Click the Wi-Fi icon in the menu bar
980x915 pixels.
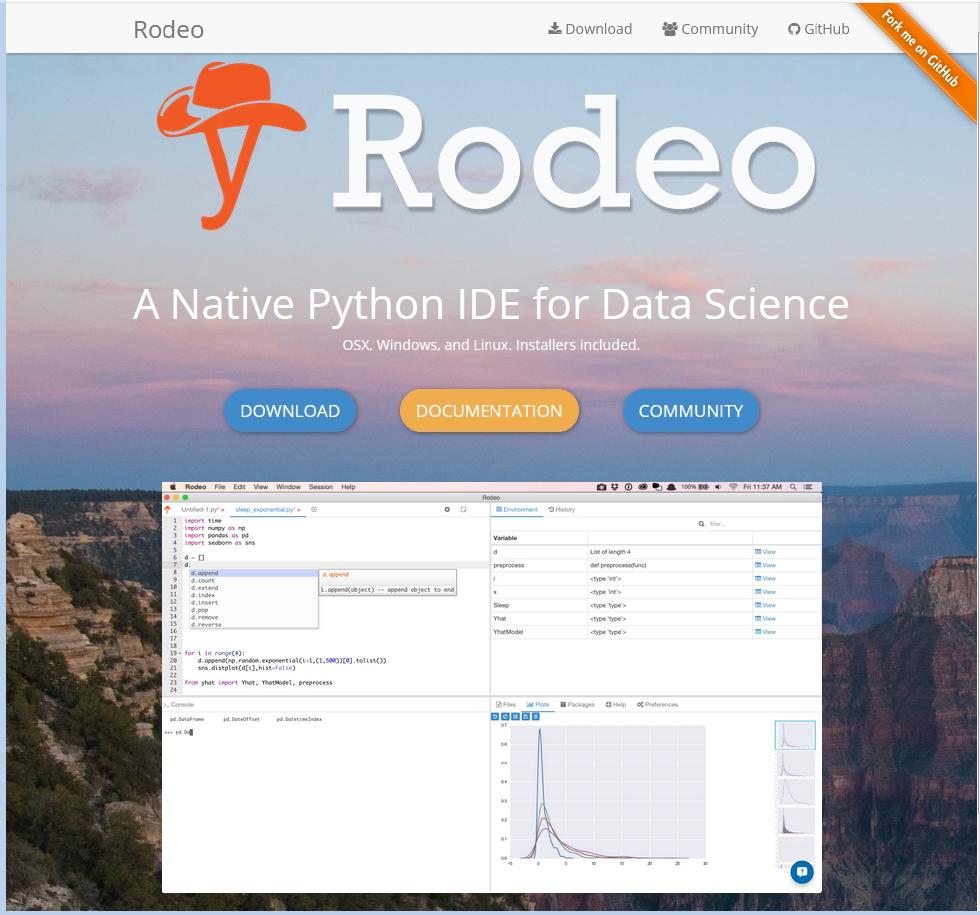click(x=733, y=487)
